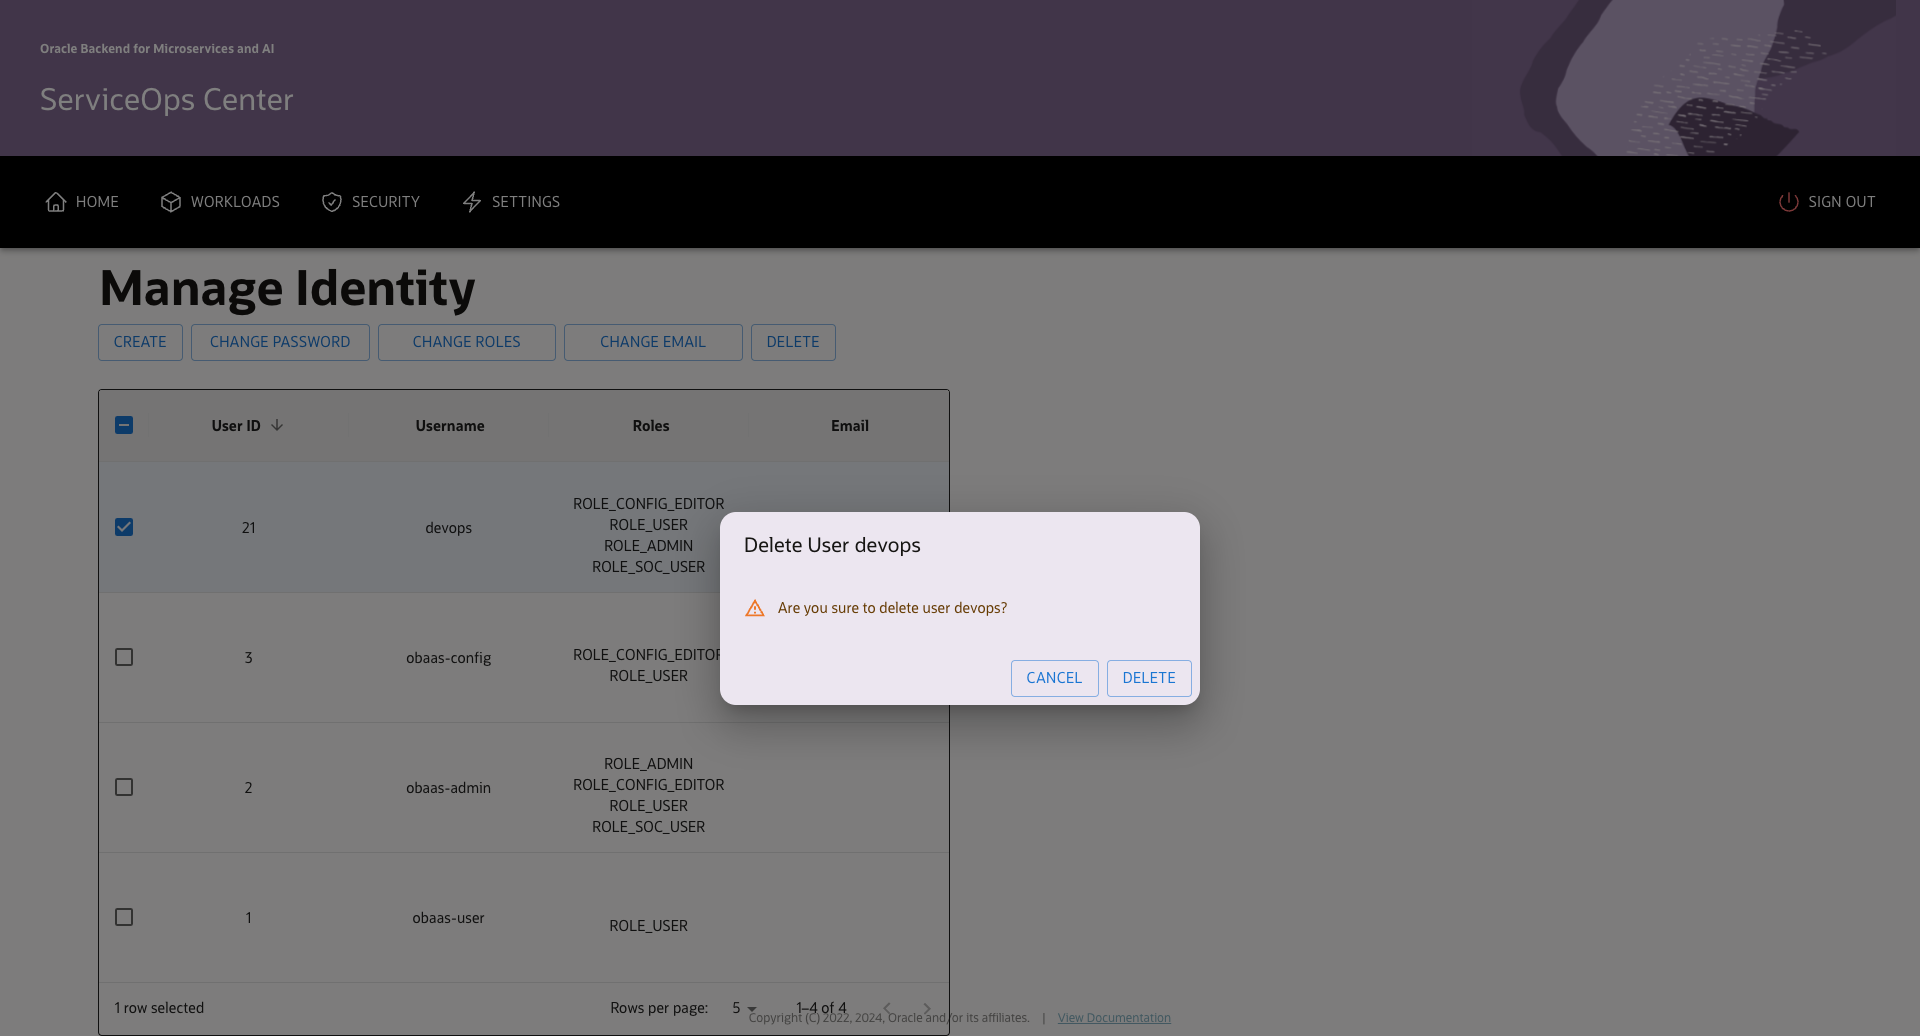Click the Settings lightning bolt icon

click(x=472, y=202)
